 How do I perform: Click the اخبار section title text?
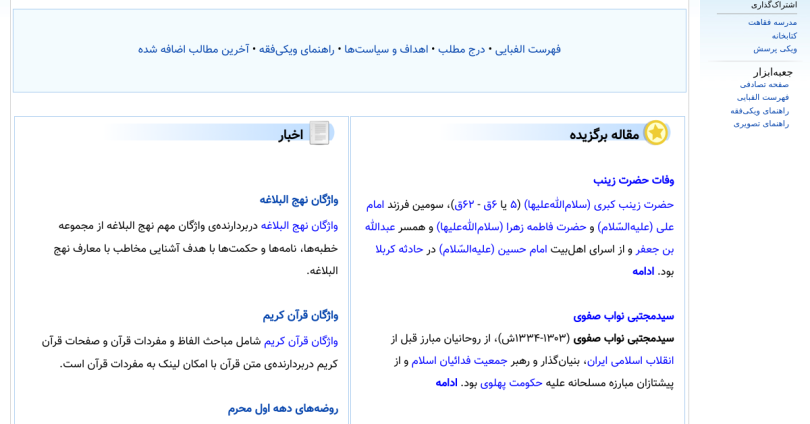click(291, 135)
